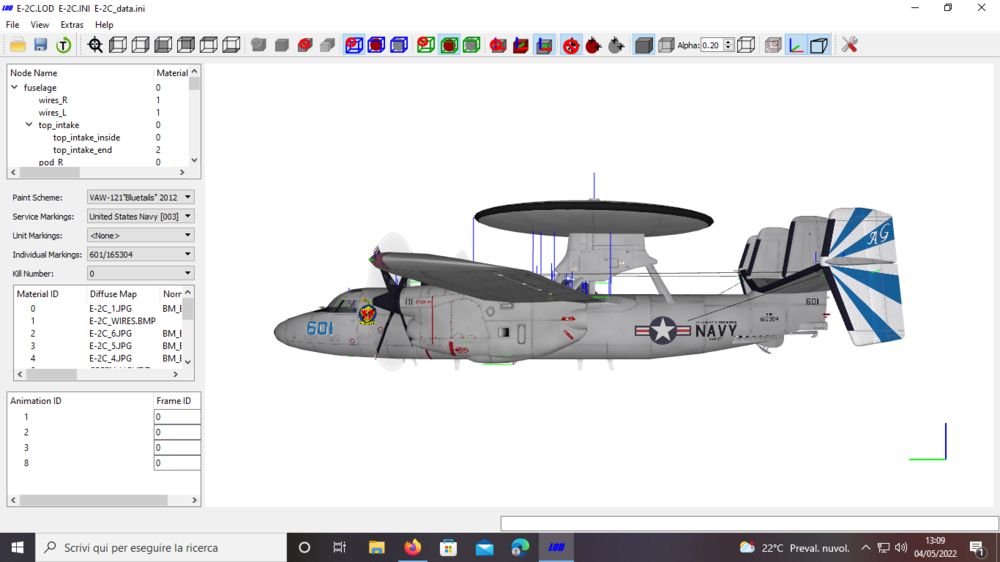Switch to view cube with top face shaded
This screenshot has height=562, width=1000.
click(209, 45)
